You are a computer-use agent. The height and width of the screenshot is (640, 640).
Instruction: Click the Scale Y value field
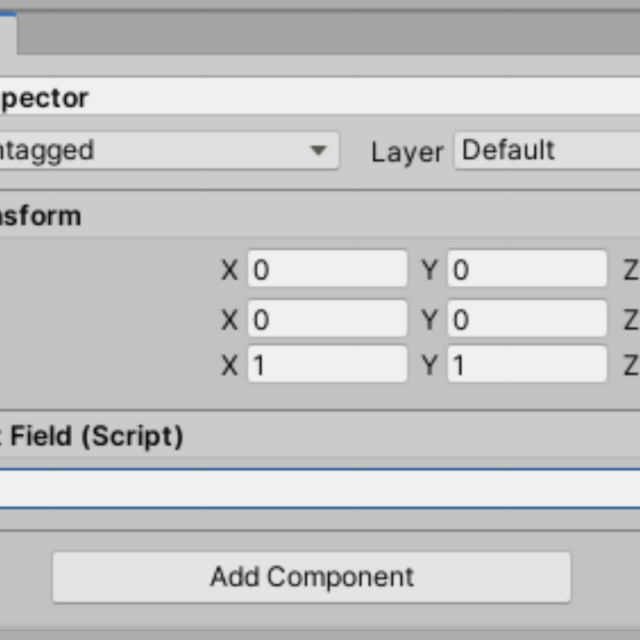(x=527, y=364)
